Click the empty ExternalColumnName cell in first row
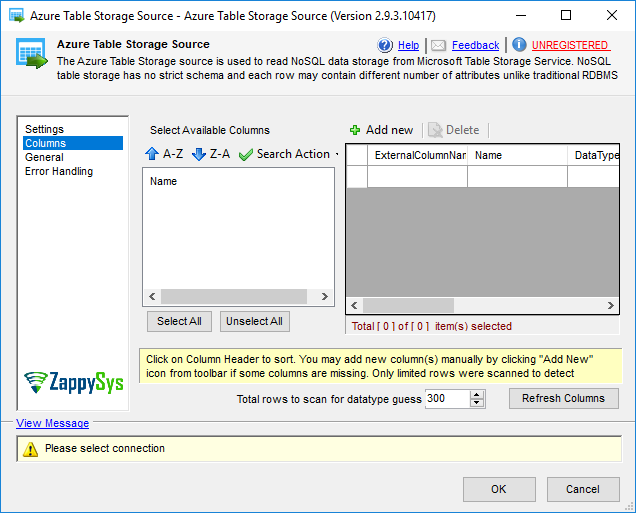636x513 pixels. [417, 176]
